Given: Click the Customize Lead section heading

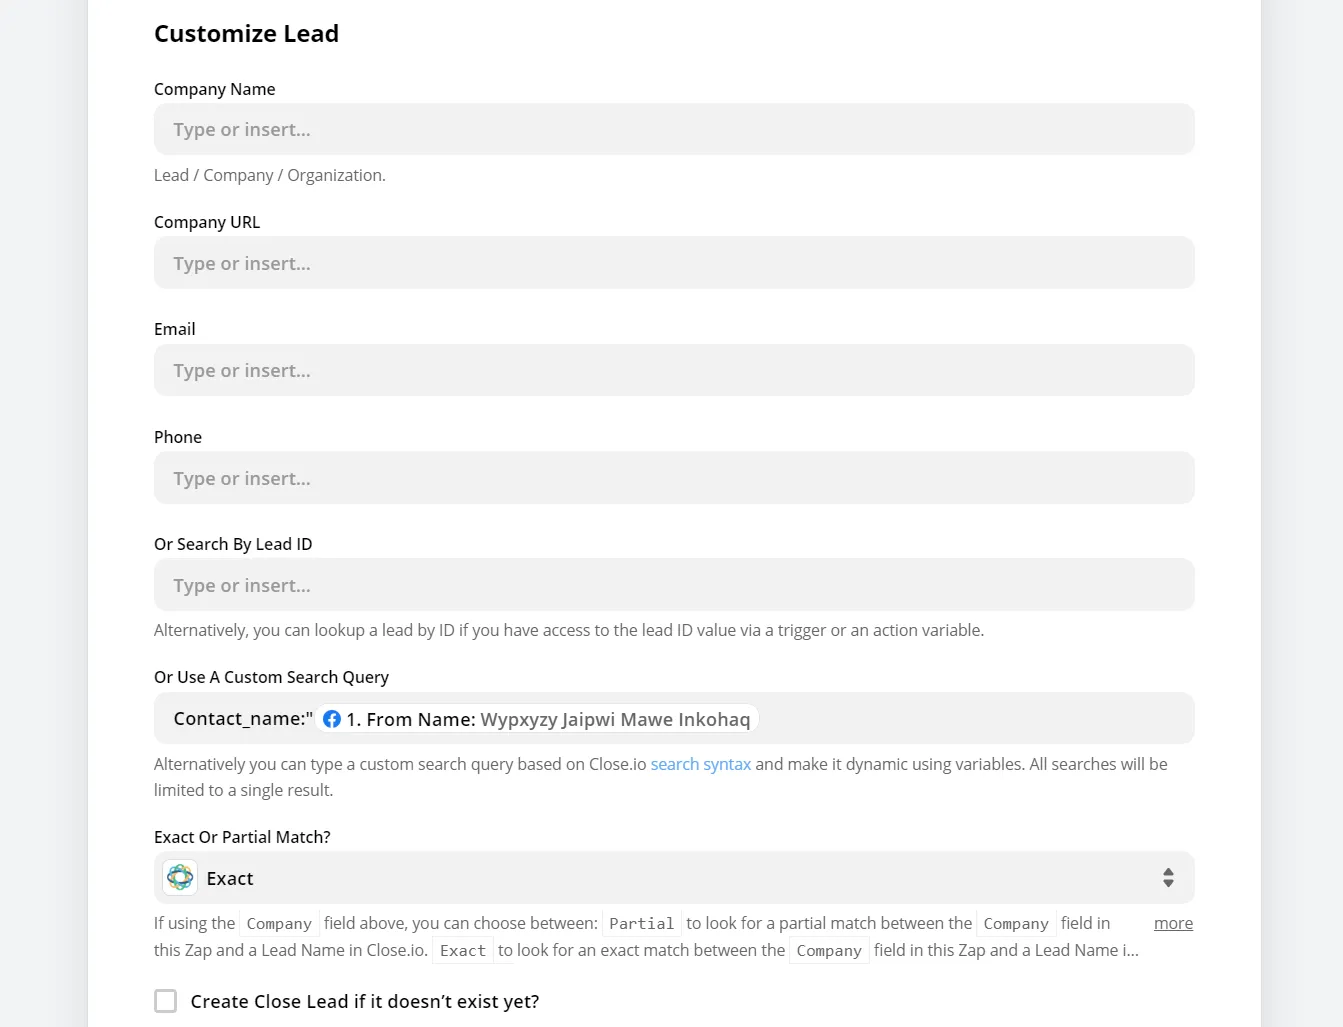Looking at the screenshot, I should [246, 34].
